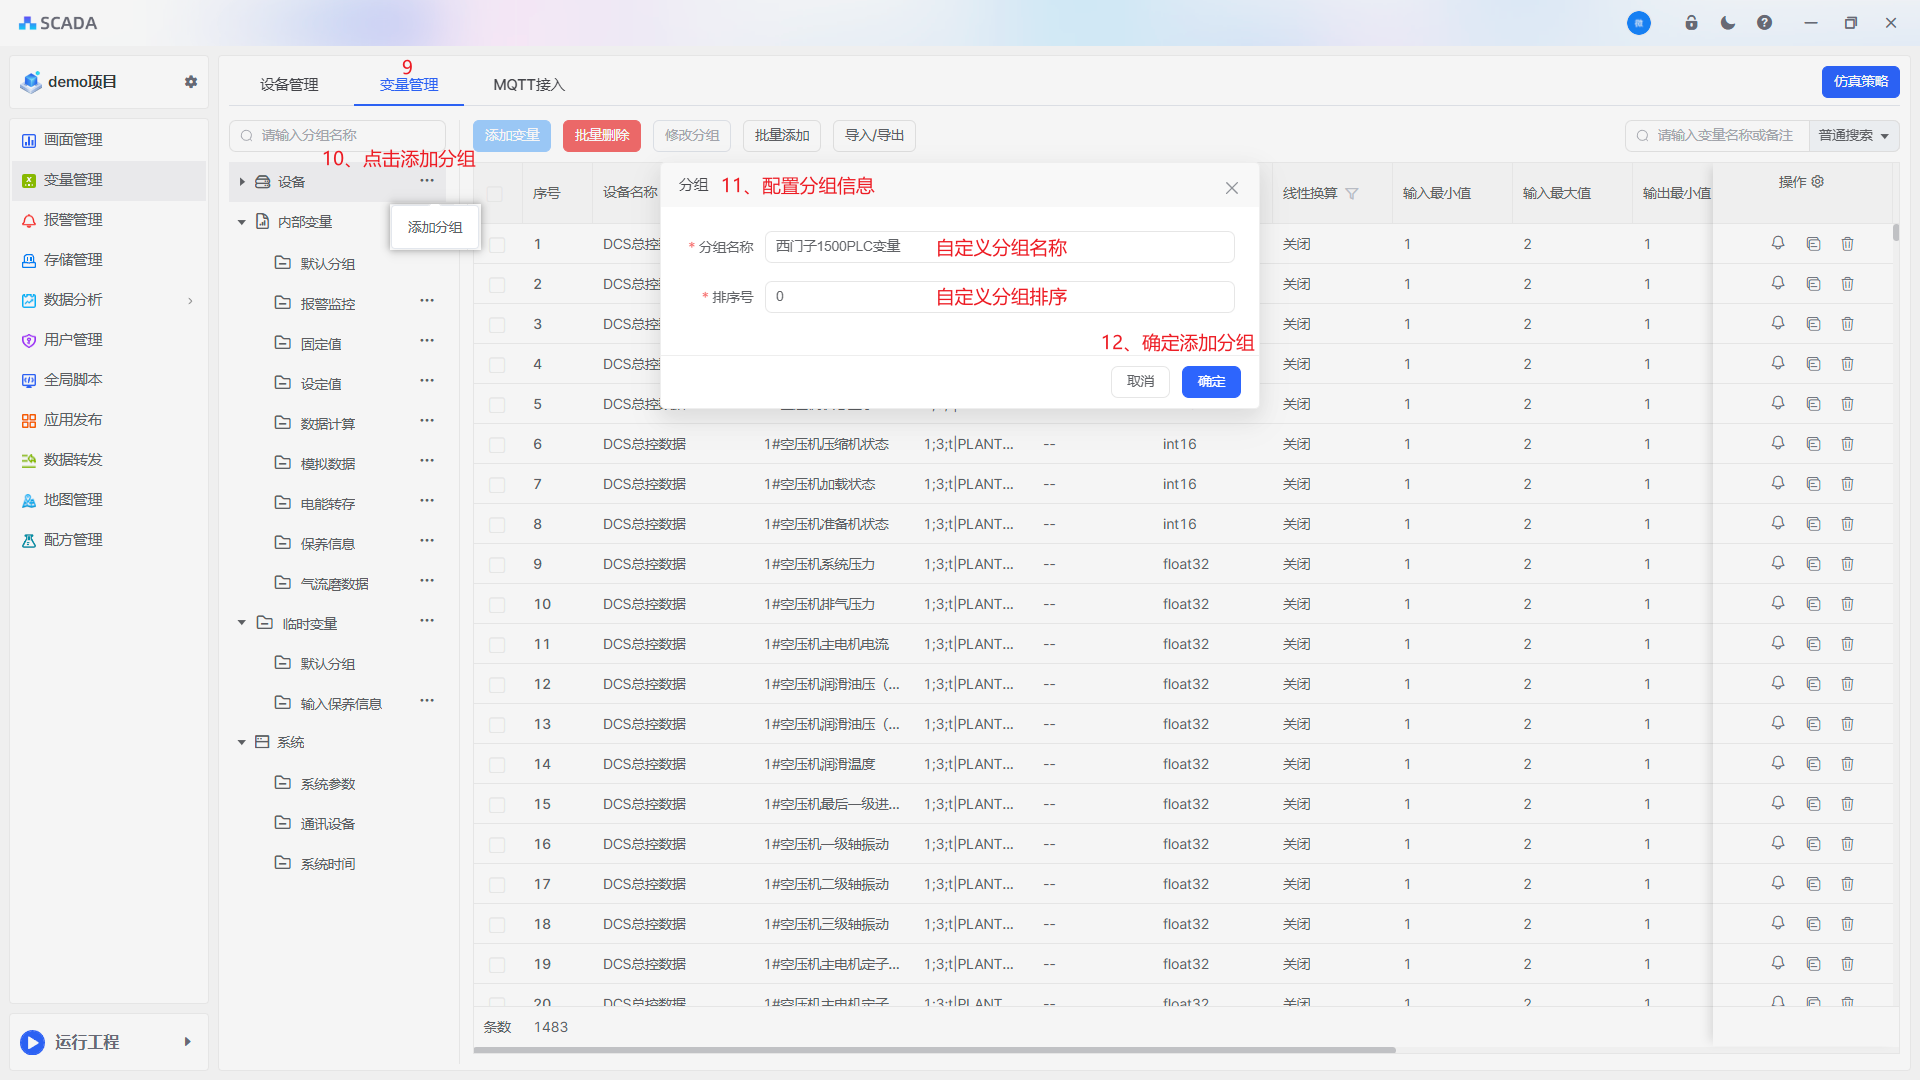Image resolution: width=1920 pixels, height=1080 pixels.
Task: Toggle dark mode moon icon
Action: (1728, 23)
